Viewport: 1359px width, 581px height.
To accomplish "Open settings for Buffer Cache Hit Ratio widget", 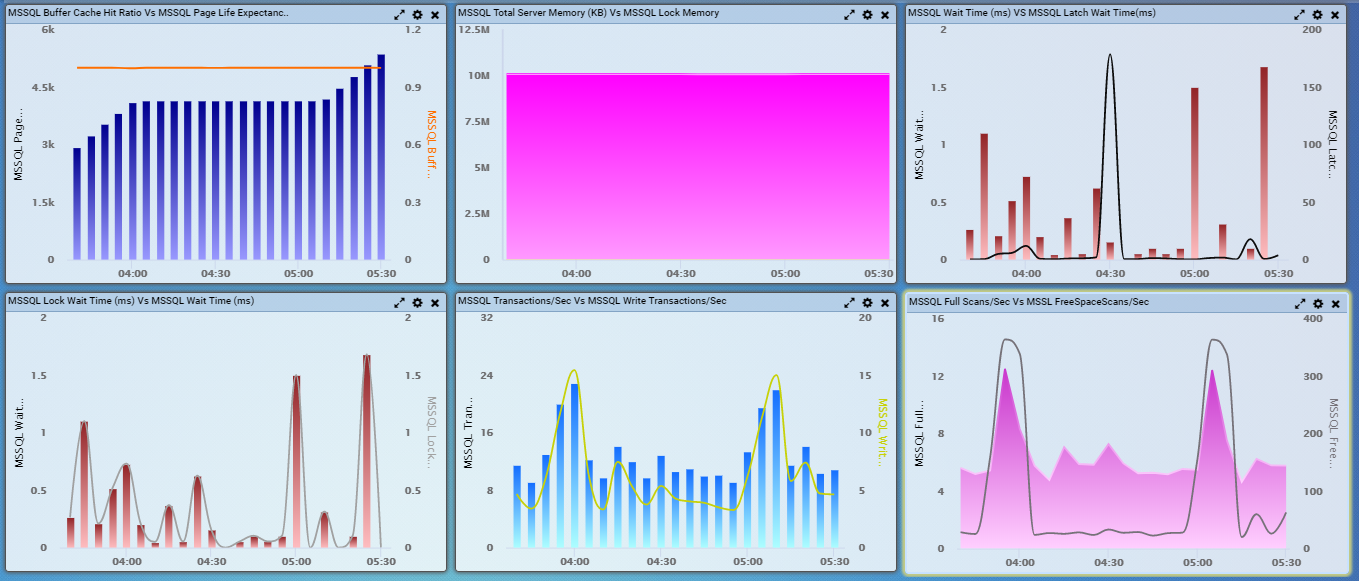I will pos(417,15).
